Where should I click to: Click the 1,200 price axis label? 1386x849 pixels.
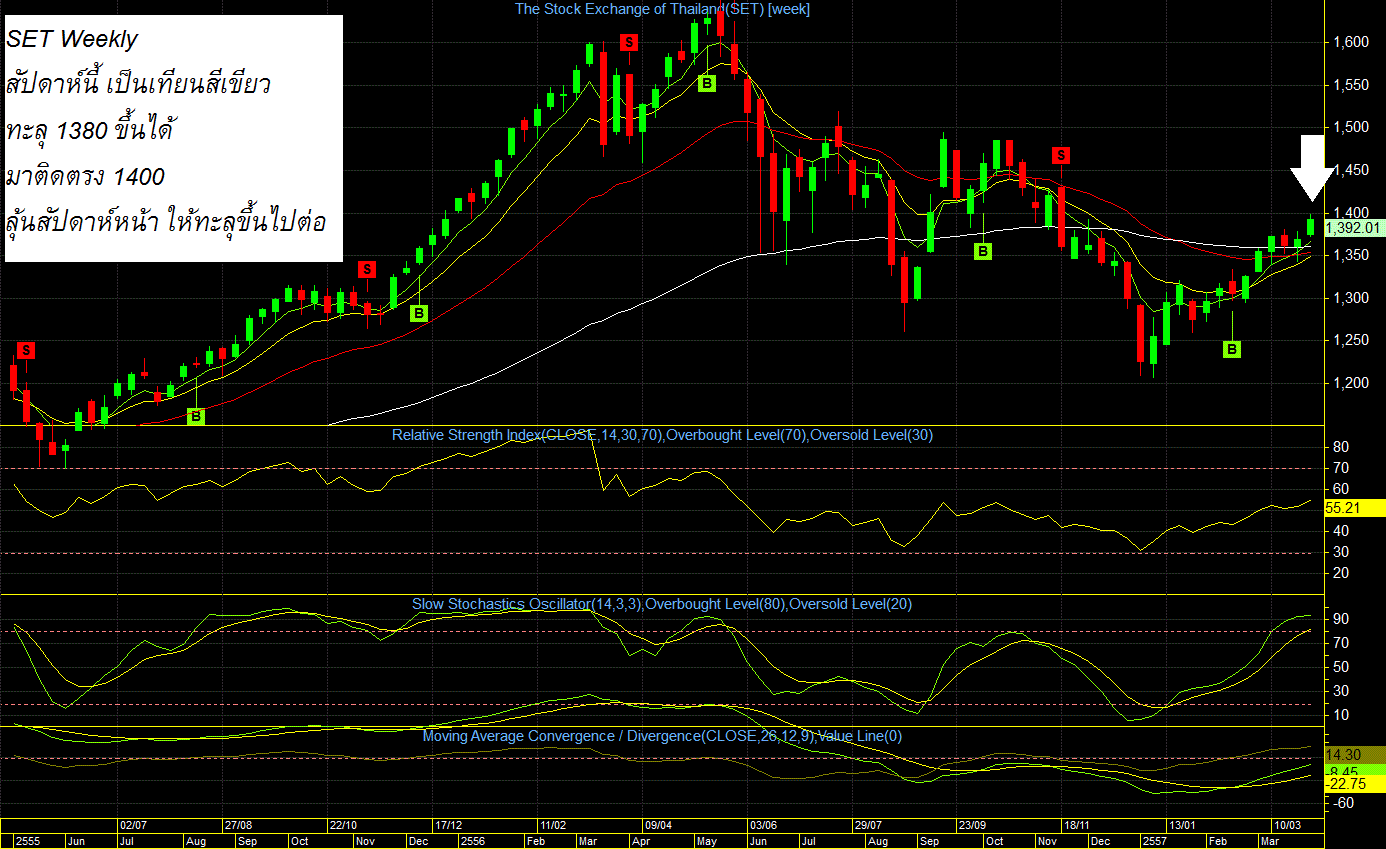(1350, 383)
